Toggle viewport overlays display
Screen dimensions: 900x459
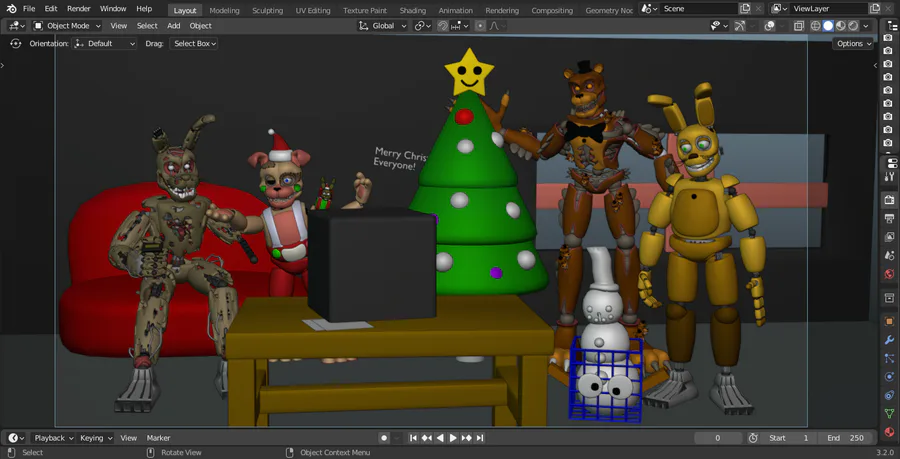[770, 26]
